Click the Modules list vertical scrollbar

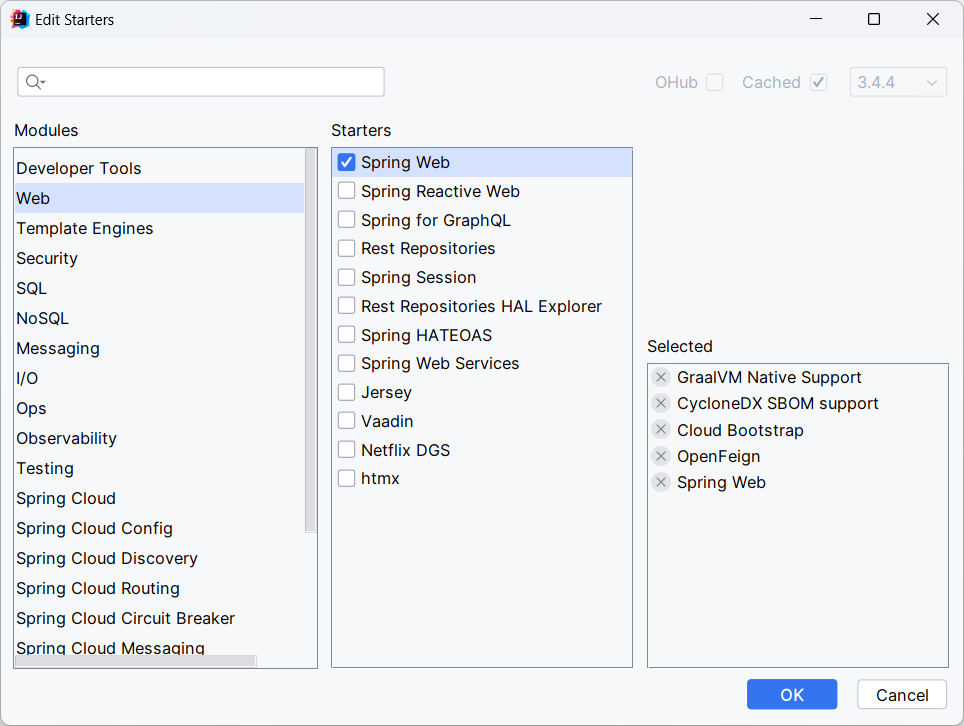point(310,340)
